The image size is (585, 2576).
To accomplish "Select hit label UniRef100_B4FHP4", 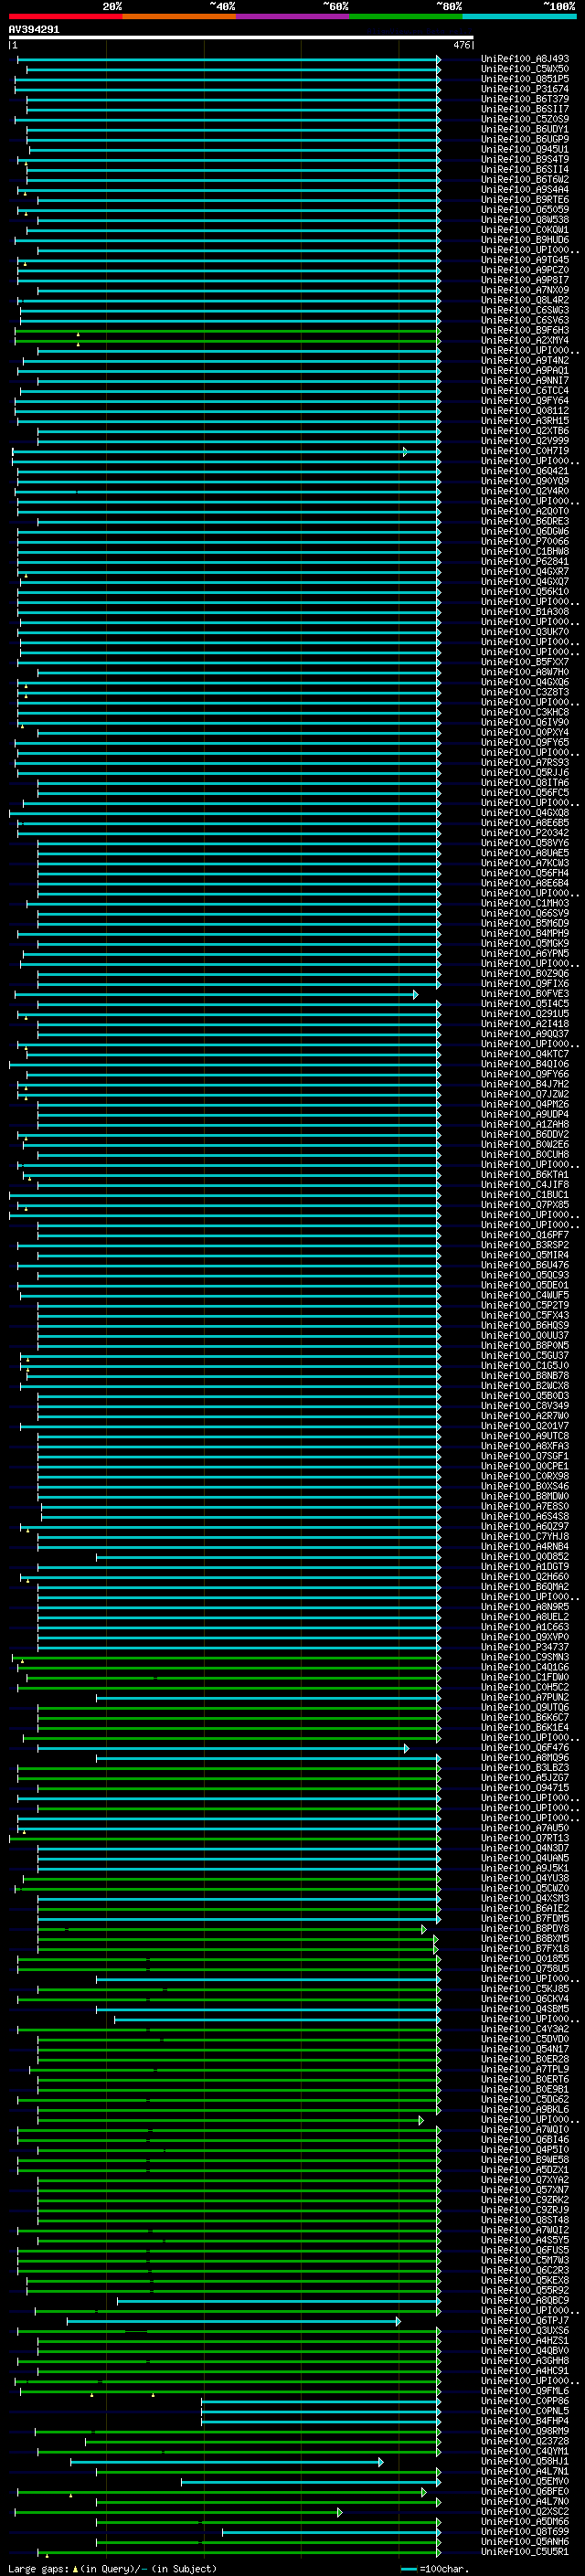I will pos(525,2421).
